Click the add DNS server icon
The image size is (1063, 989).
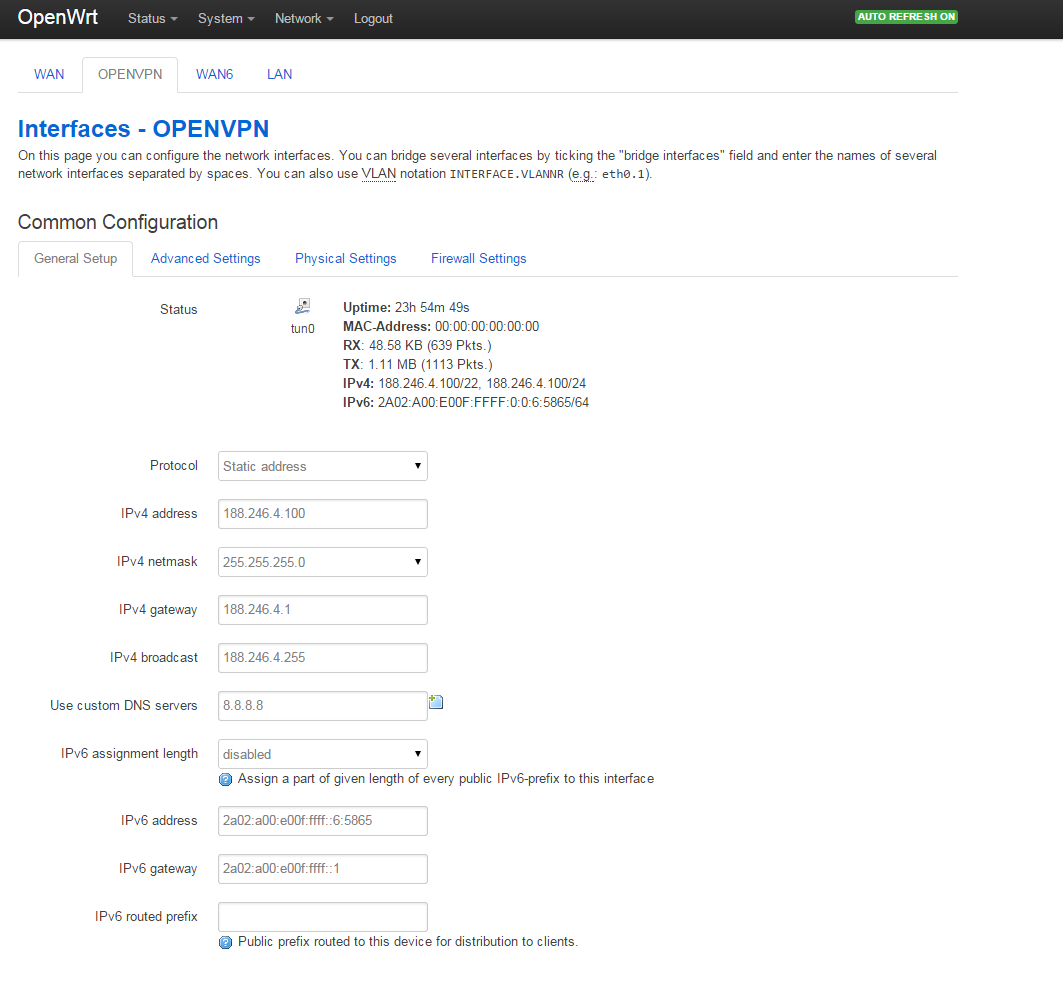click(436, 702)
